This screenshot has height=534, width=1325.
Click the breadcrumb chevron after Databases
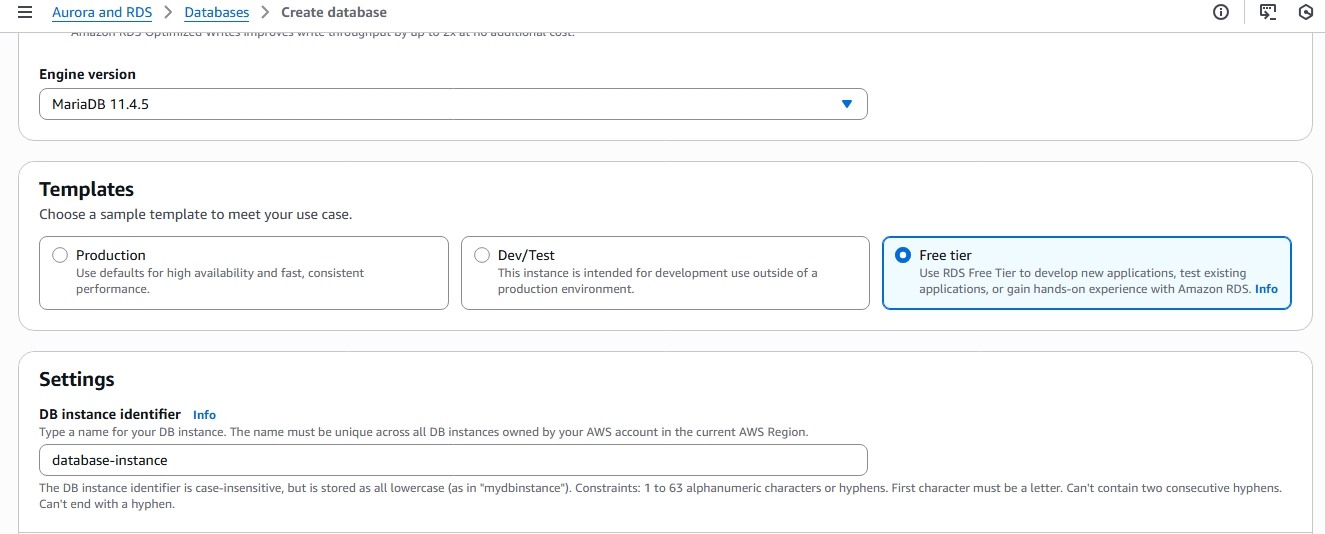[265, 12]
